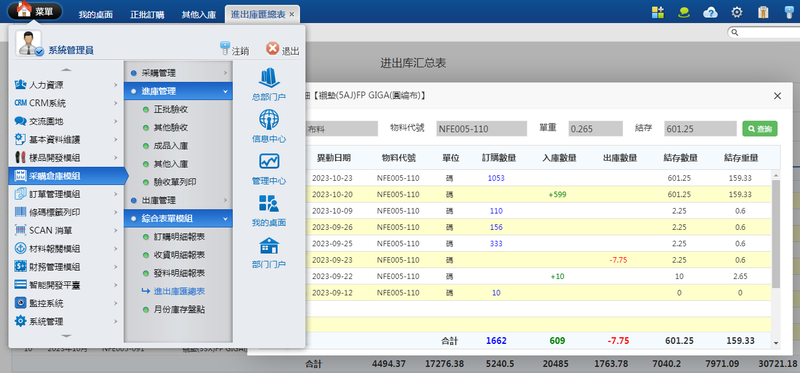The width and height of the screenshot is (800, 373).
Task: Open the 我的桌面 shortcut icon
Action: [x=269, y=203]
